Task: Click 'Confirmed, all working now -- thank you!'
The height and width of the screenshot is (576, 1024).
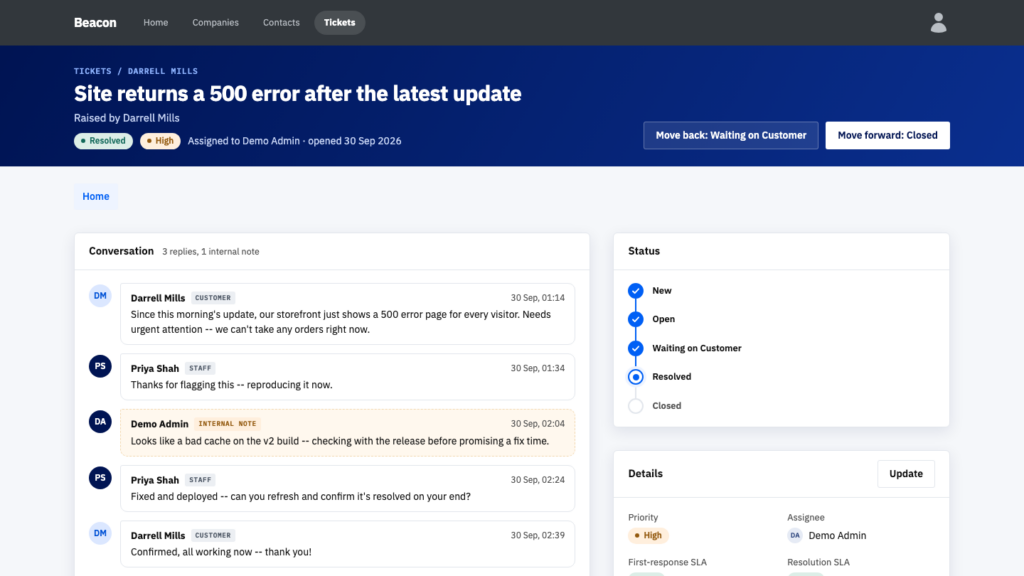Action: (221, 552)
